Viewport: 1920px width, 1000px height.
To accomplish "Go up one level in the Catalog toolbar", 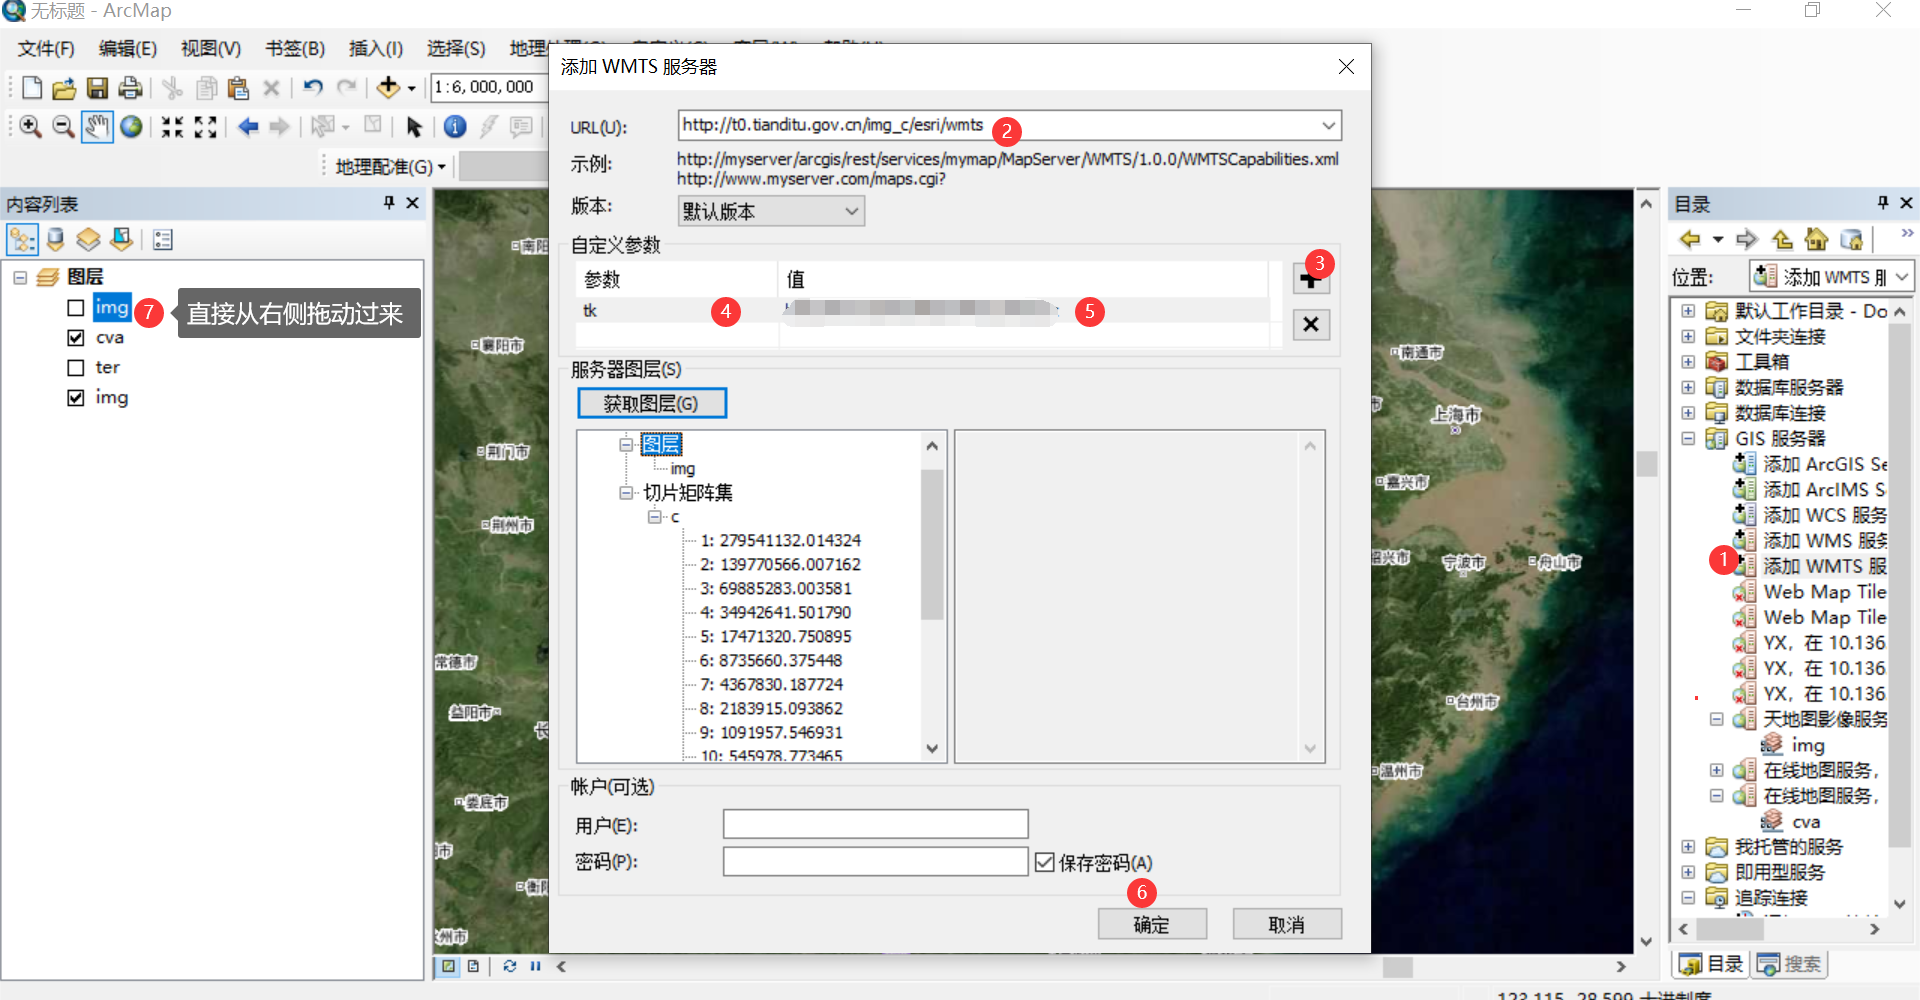I will tap(1782, 240).
